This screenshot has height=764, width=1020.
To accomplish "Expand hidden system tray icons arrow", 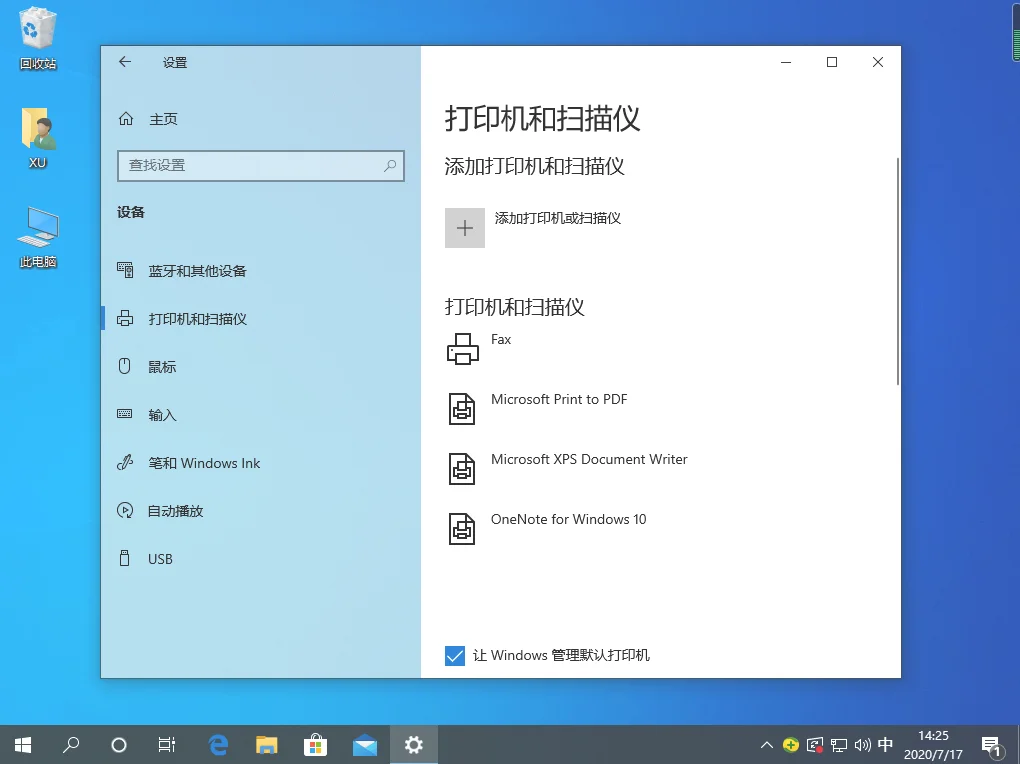I will [x=767, y=745].
